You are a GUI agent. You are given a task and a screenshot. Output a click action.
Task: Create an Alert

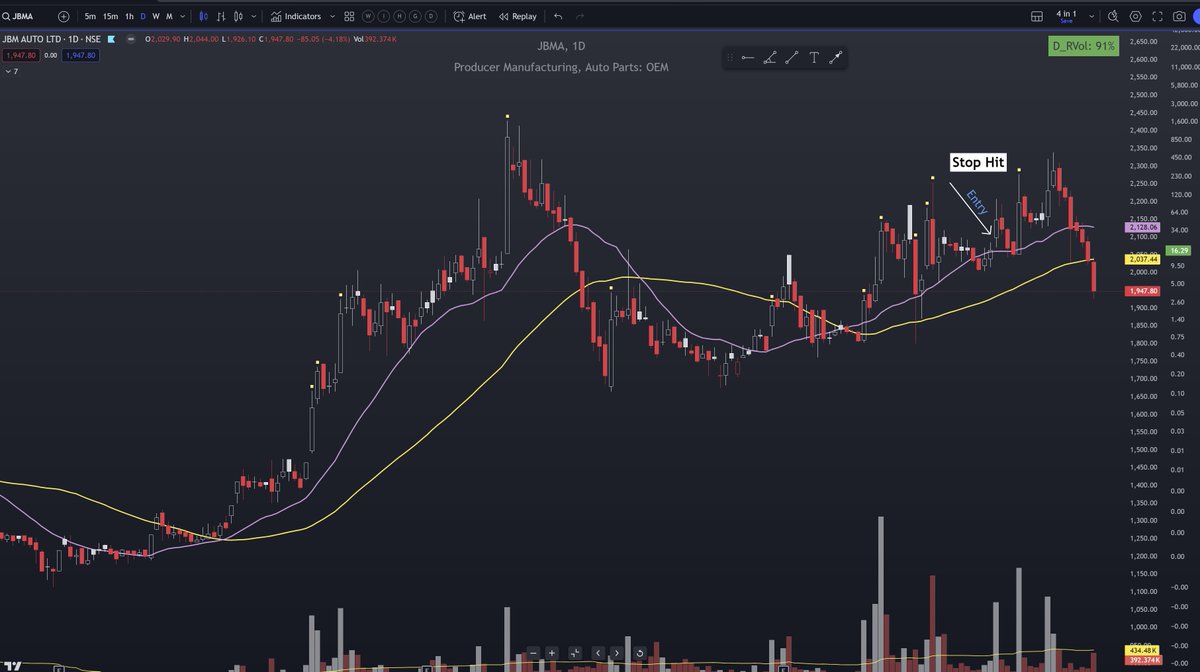[470, 16]
